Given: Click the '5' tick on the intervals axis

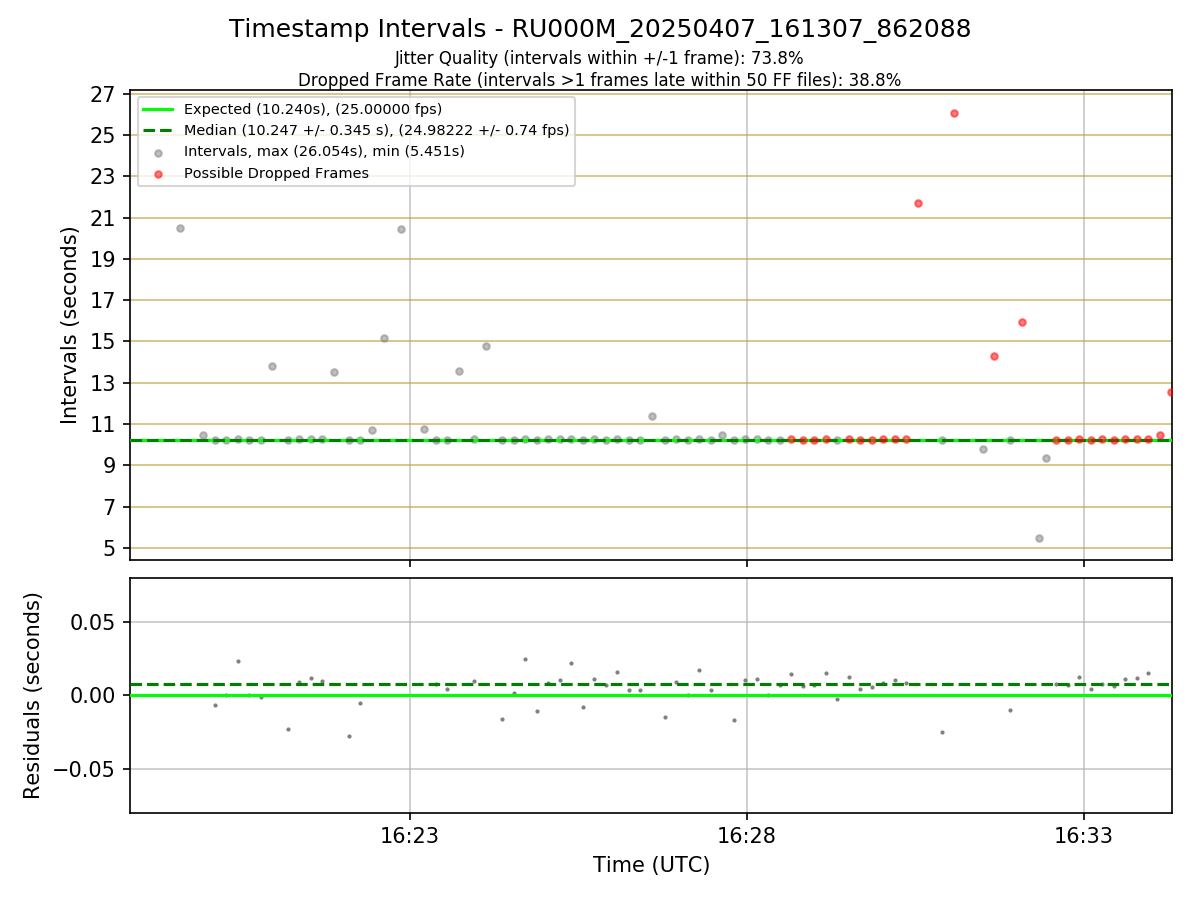Looking at the screenshot, I should pos(111,549).
